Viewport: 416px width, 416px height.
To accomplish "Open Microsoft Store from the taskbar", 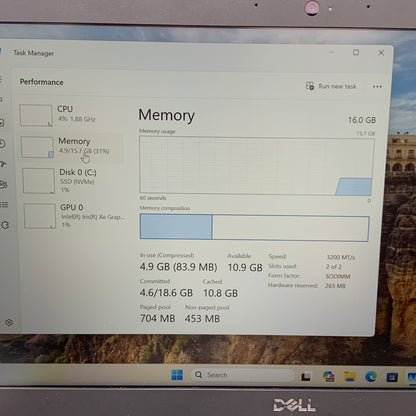I will coord(392,377).
